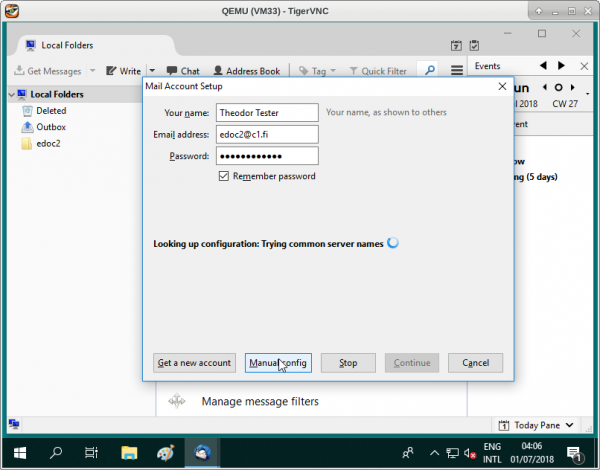Open the People icon in system tray
600x470 pixels.
(x=408, y=453)
